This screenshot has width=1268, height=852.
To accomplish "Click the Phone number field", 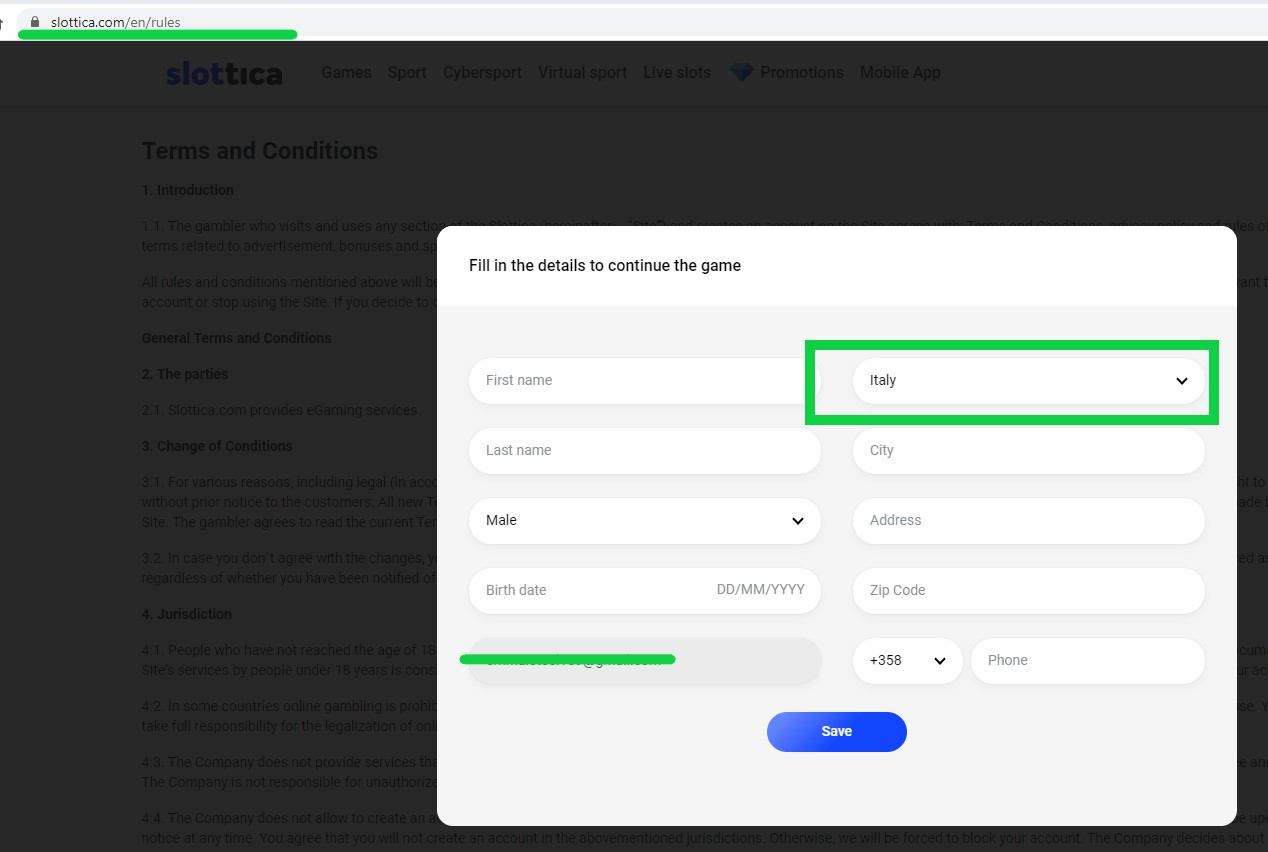I will coord(1087,661).
